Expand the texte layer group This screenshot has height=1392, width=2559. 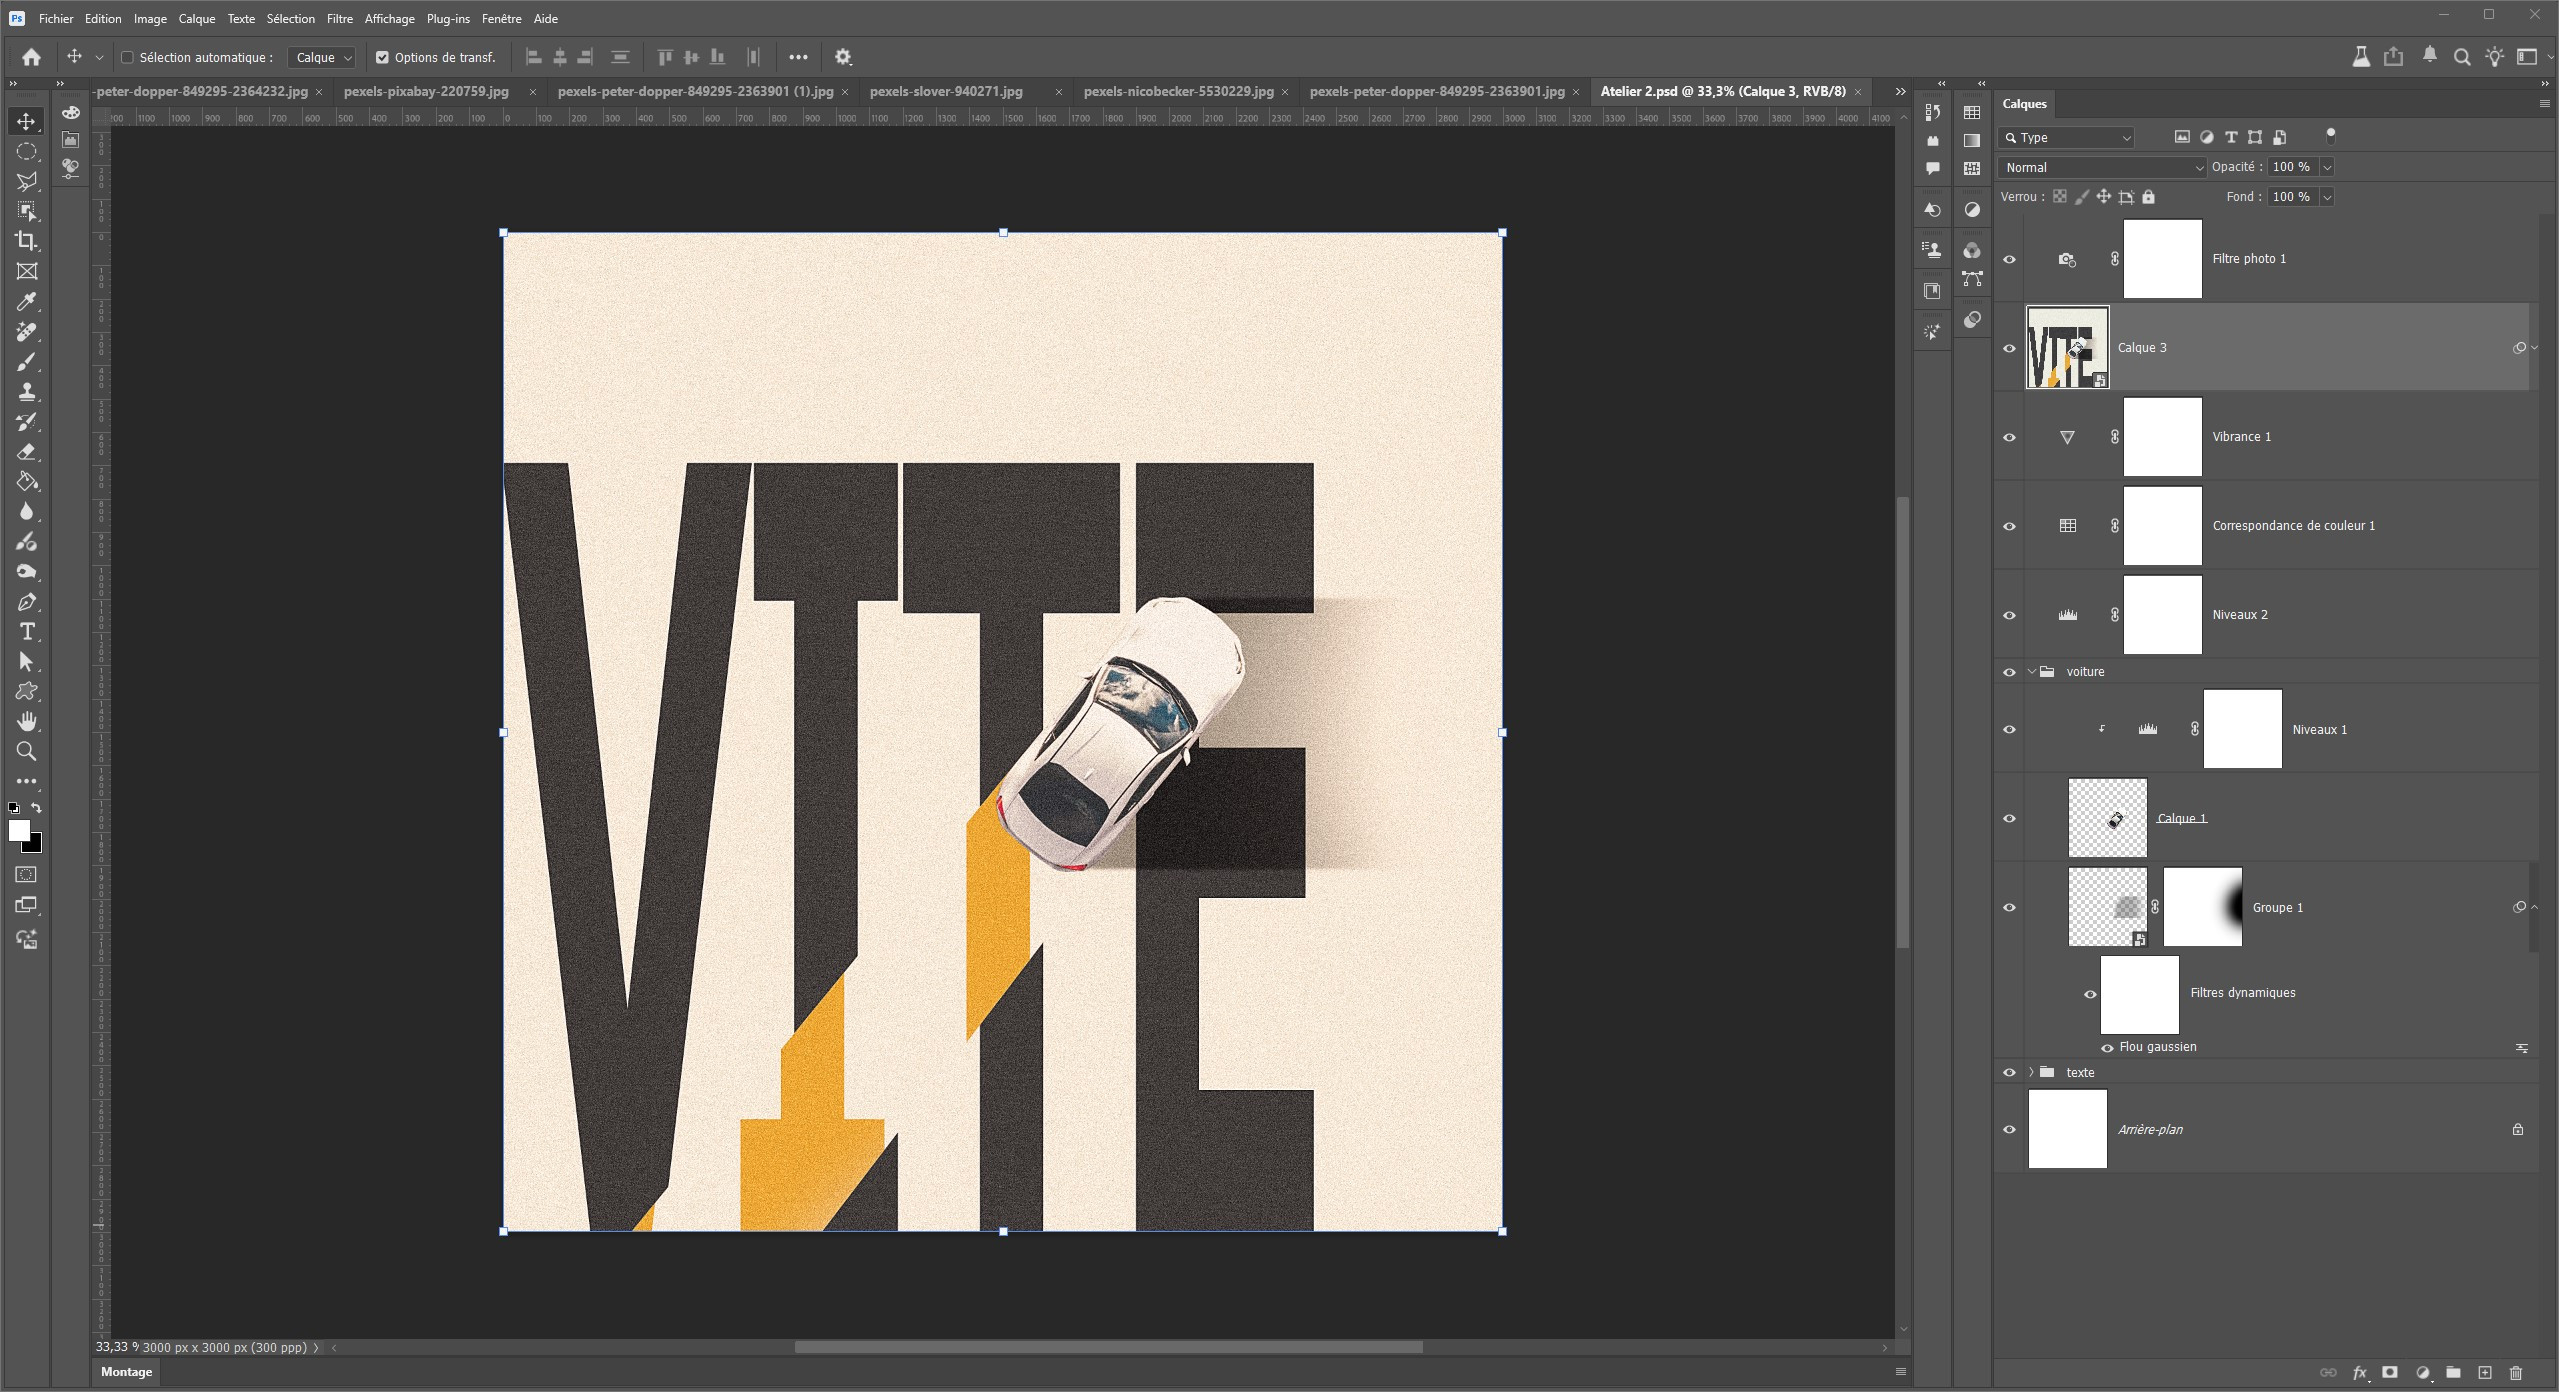point(2031,1072)
